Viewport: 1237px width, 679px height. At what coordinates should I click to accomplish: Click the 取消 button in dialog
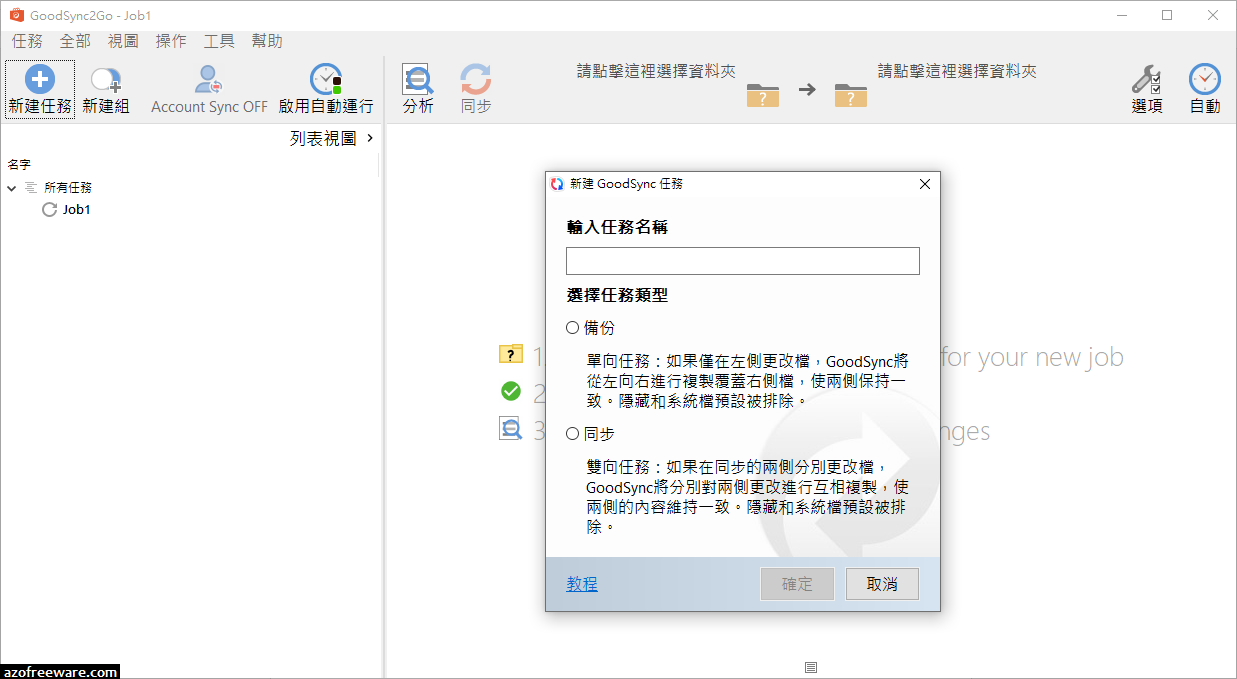[x=882, y=585]
